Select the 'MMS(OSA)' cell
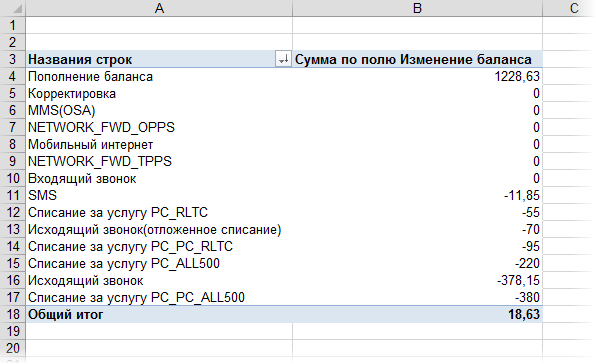Image resolution: width=596 pixels, height=364 pixels. point(159,110)
